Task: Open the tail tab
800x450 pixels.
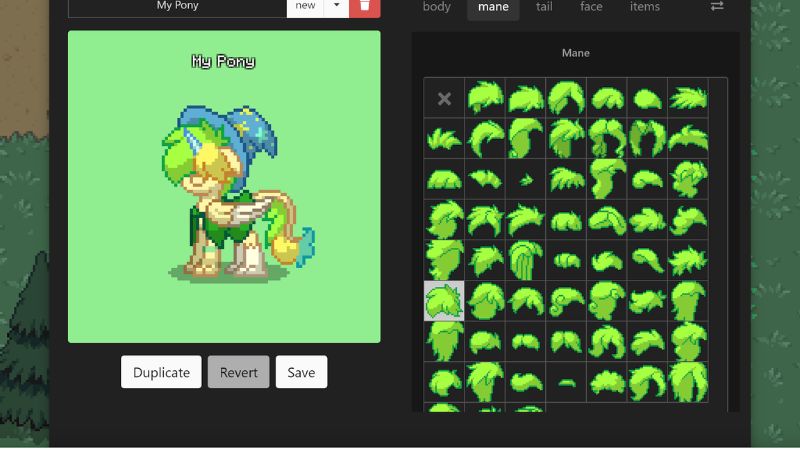Action: 544,7
